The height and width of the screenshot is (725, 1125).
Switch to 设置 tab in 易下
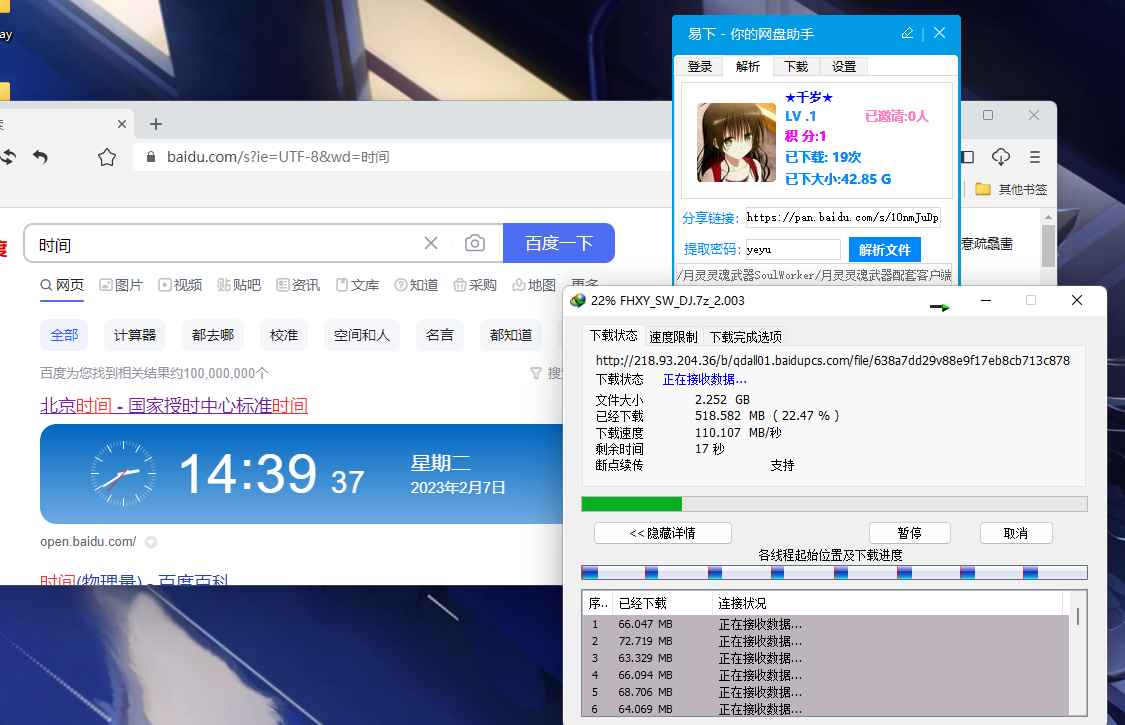(844, 67)
